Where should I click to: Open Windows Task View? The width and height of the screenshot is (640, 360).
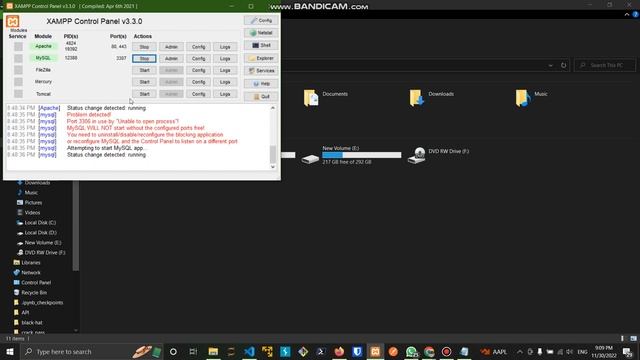coord(193,351)
